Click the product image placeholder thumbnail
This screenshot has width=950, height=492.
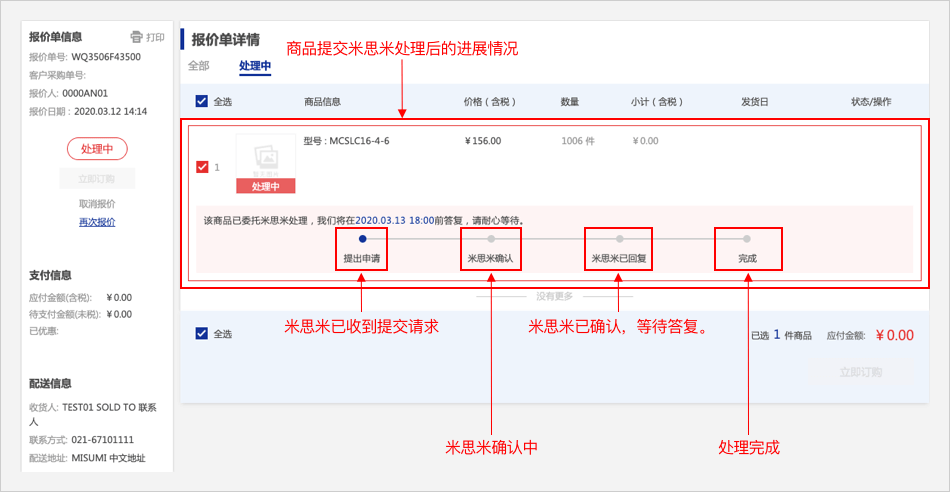(265, 157)
